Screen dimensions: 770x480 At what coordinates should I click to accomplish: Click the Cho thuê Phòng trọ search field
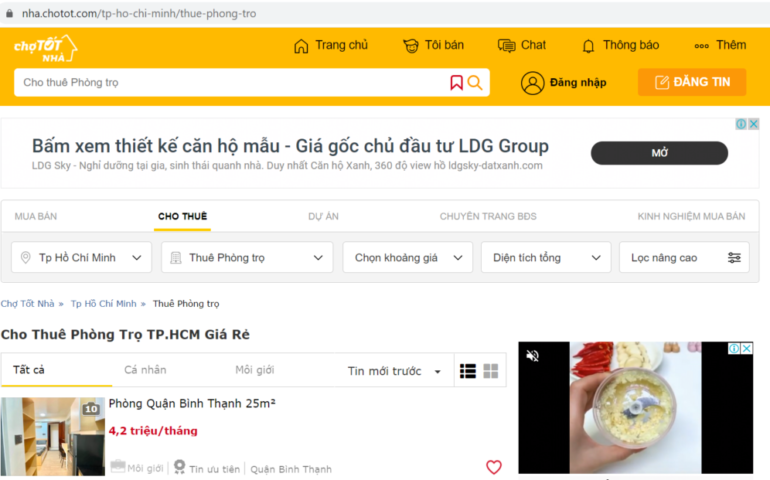[230, 82]
